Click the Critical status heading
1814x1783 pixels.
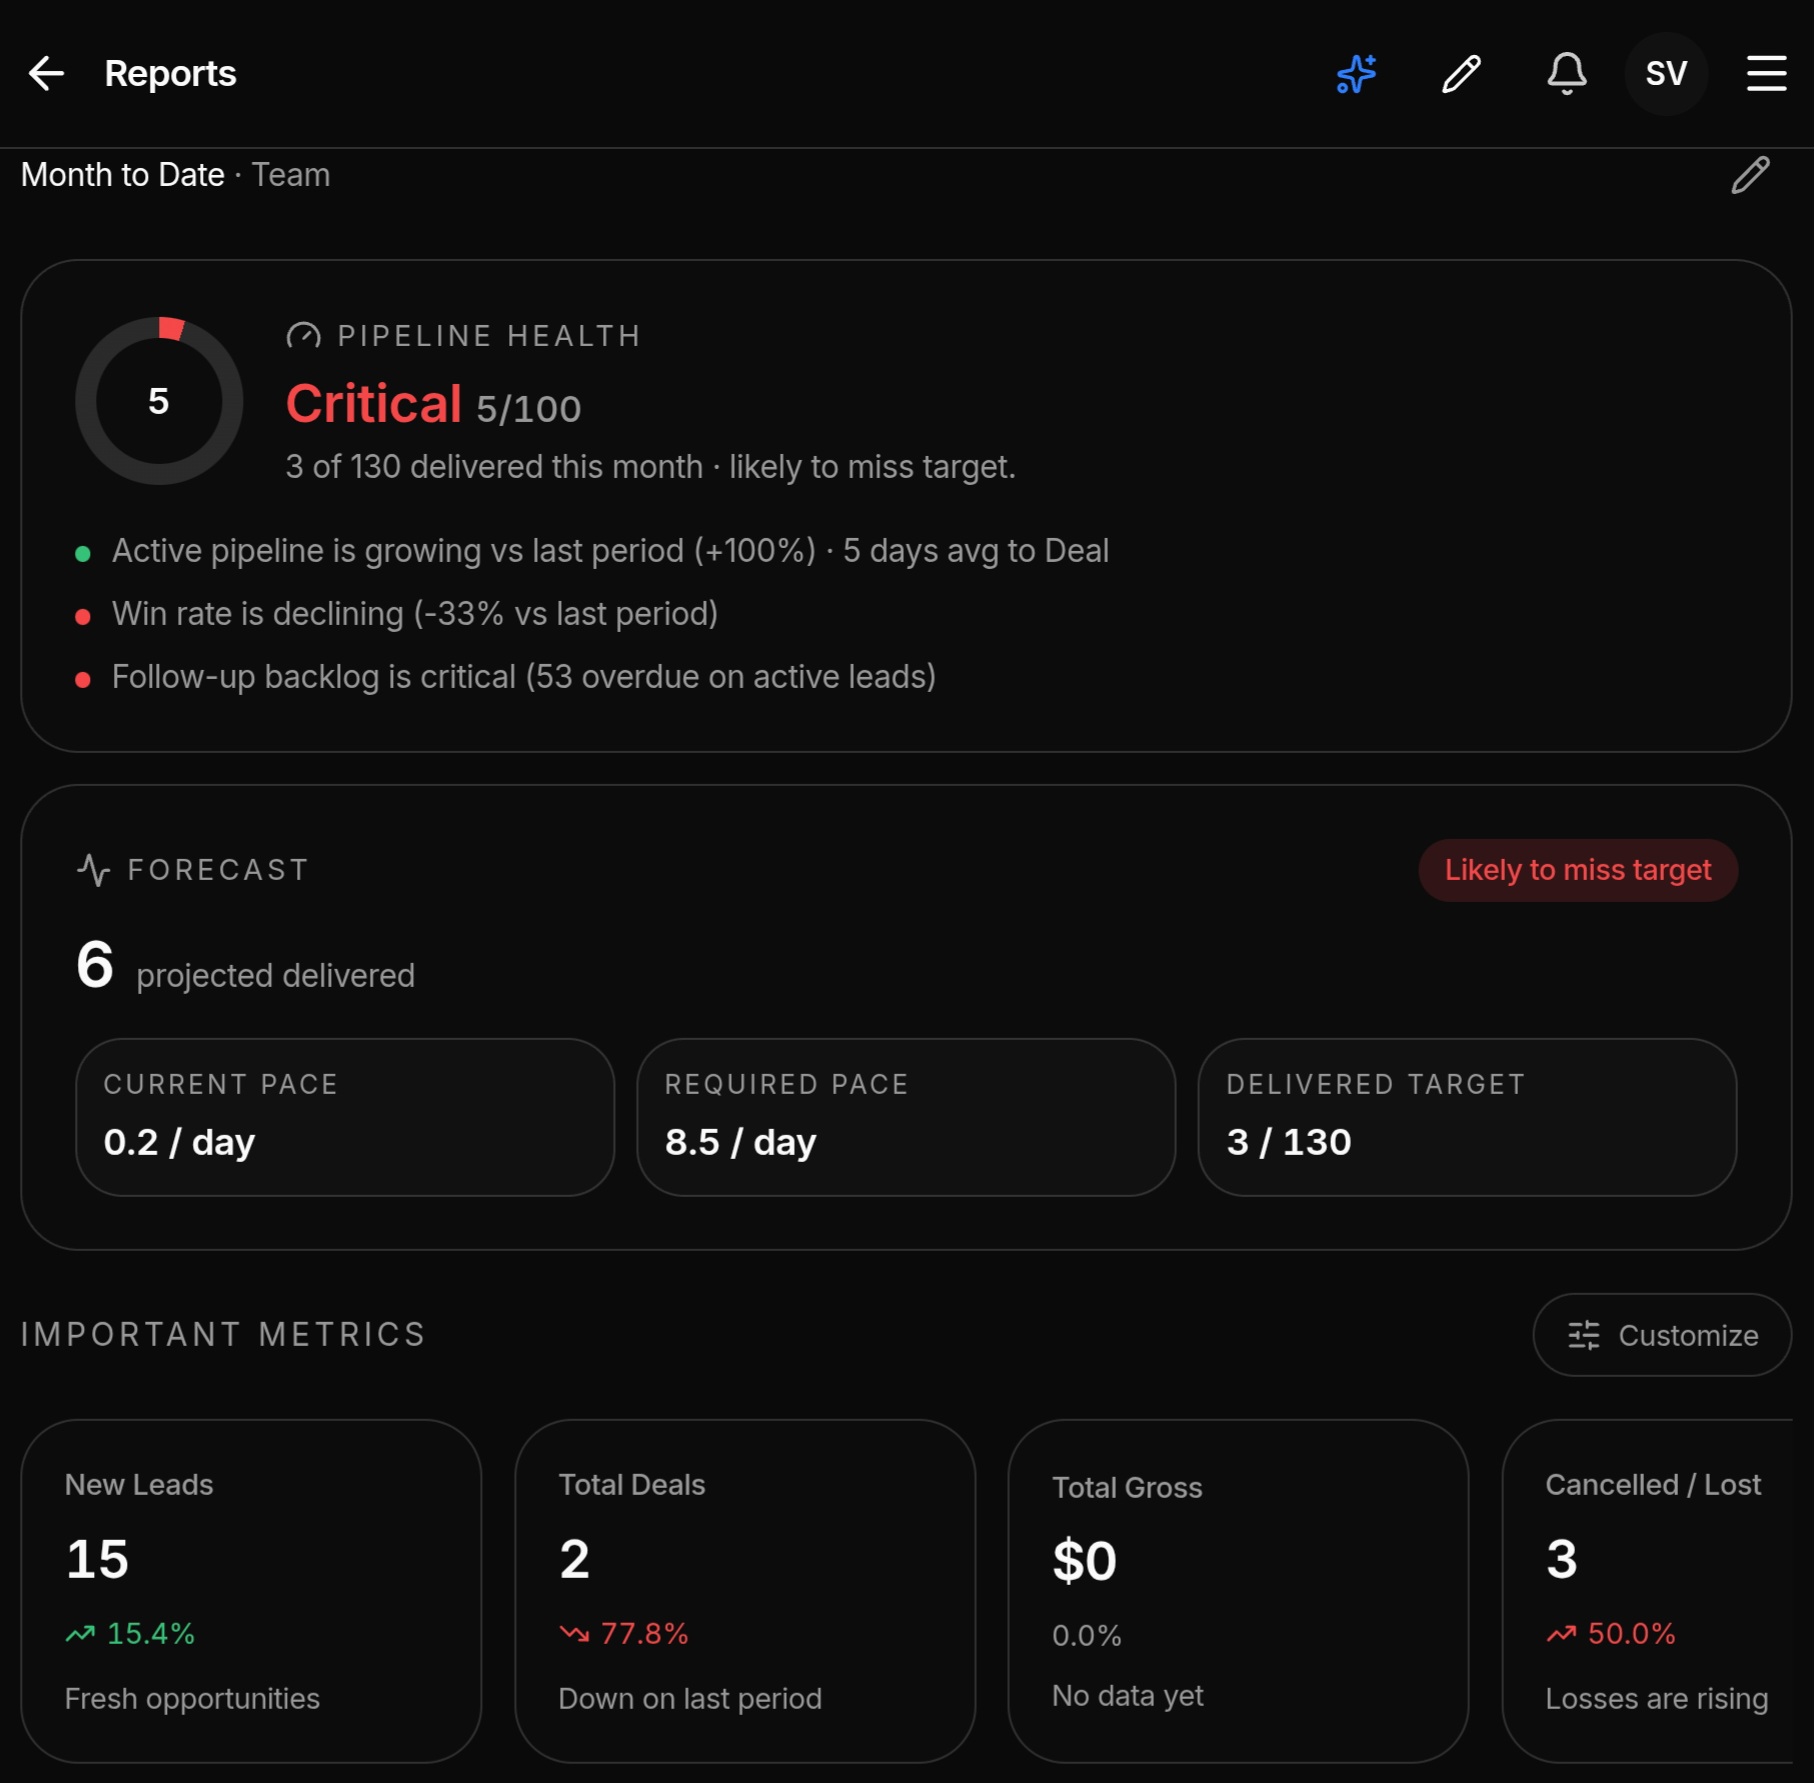374,404
